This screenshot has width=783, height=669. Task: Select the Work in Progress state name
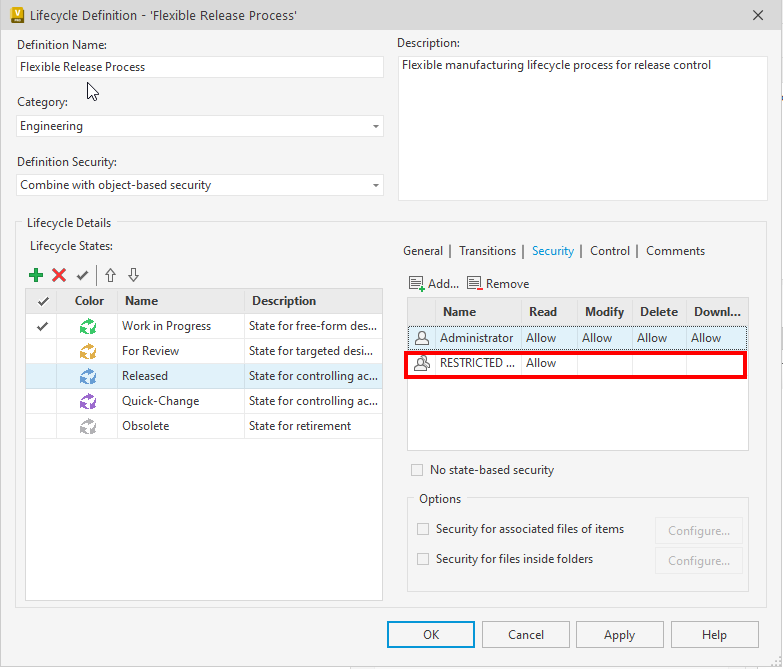coord(166,326)
